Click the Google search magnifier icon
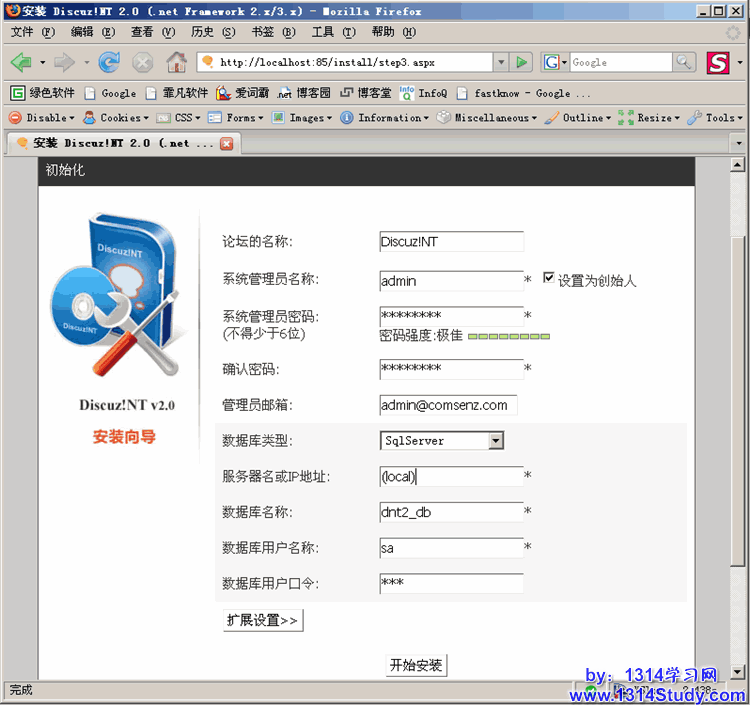The image size is (750, 705). 684,62
